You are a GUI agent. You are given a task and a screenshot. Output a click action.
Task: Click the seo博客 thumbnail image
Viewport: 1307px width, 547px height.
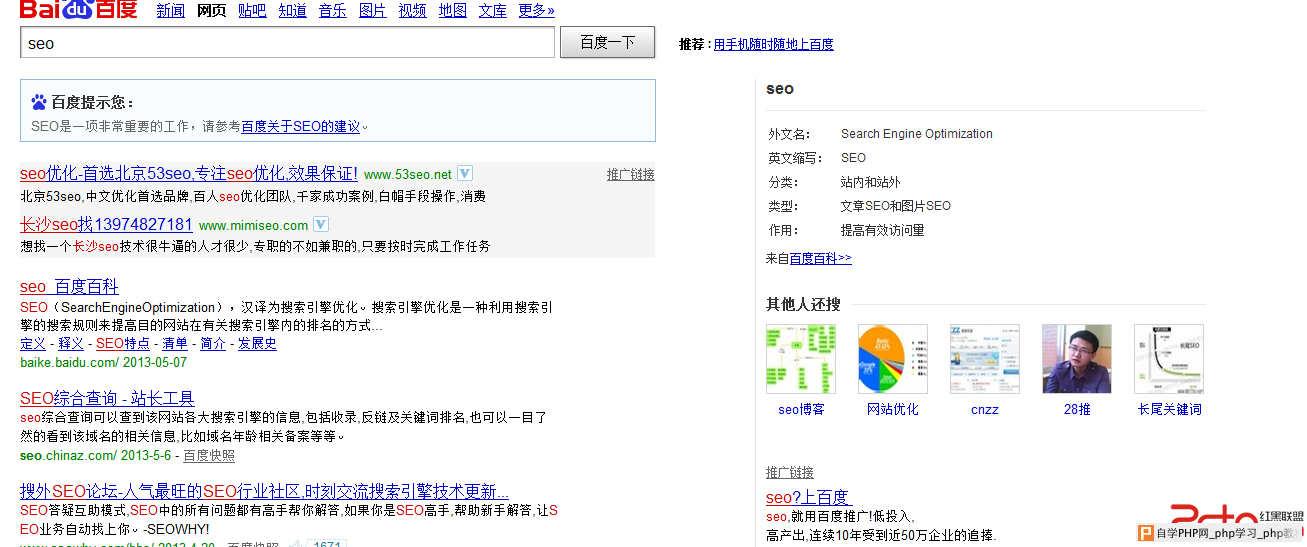coord(801,359)
